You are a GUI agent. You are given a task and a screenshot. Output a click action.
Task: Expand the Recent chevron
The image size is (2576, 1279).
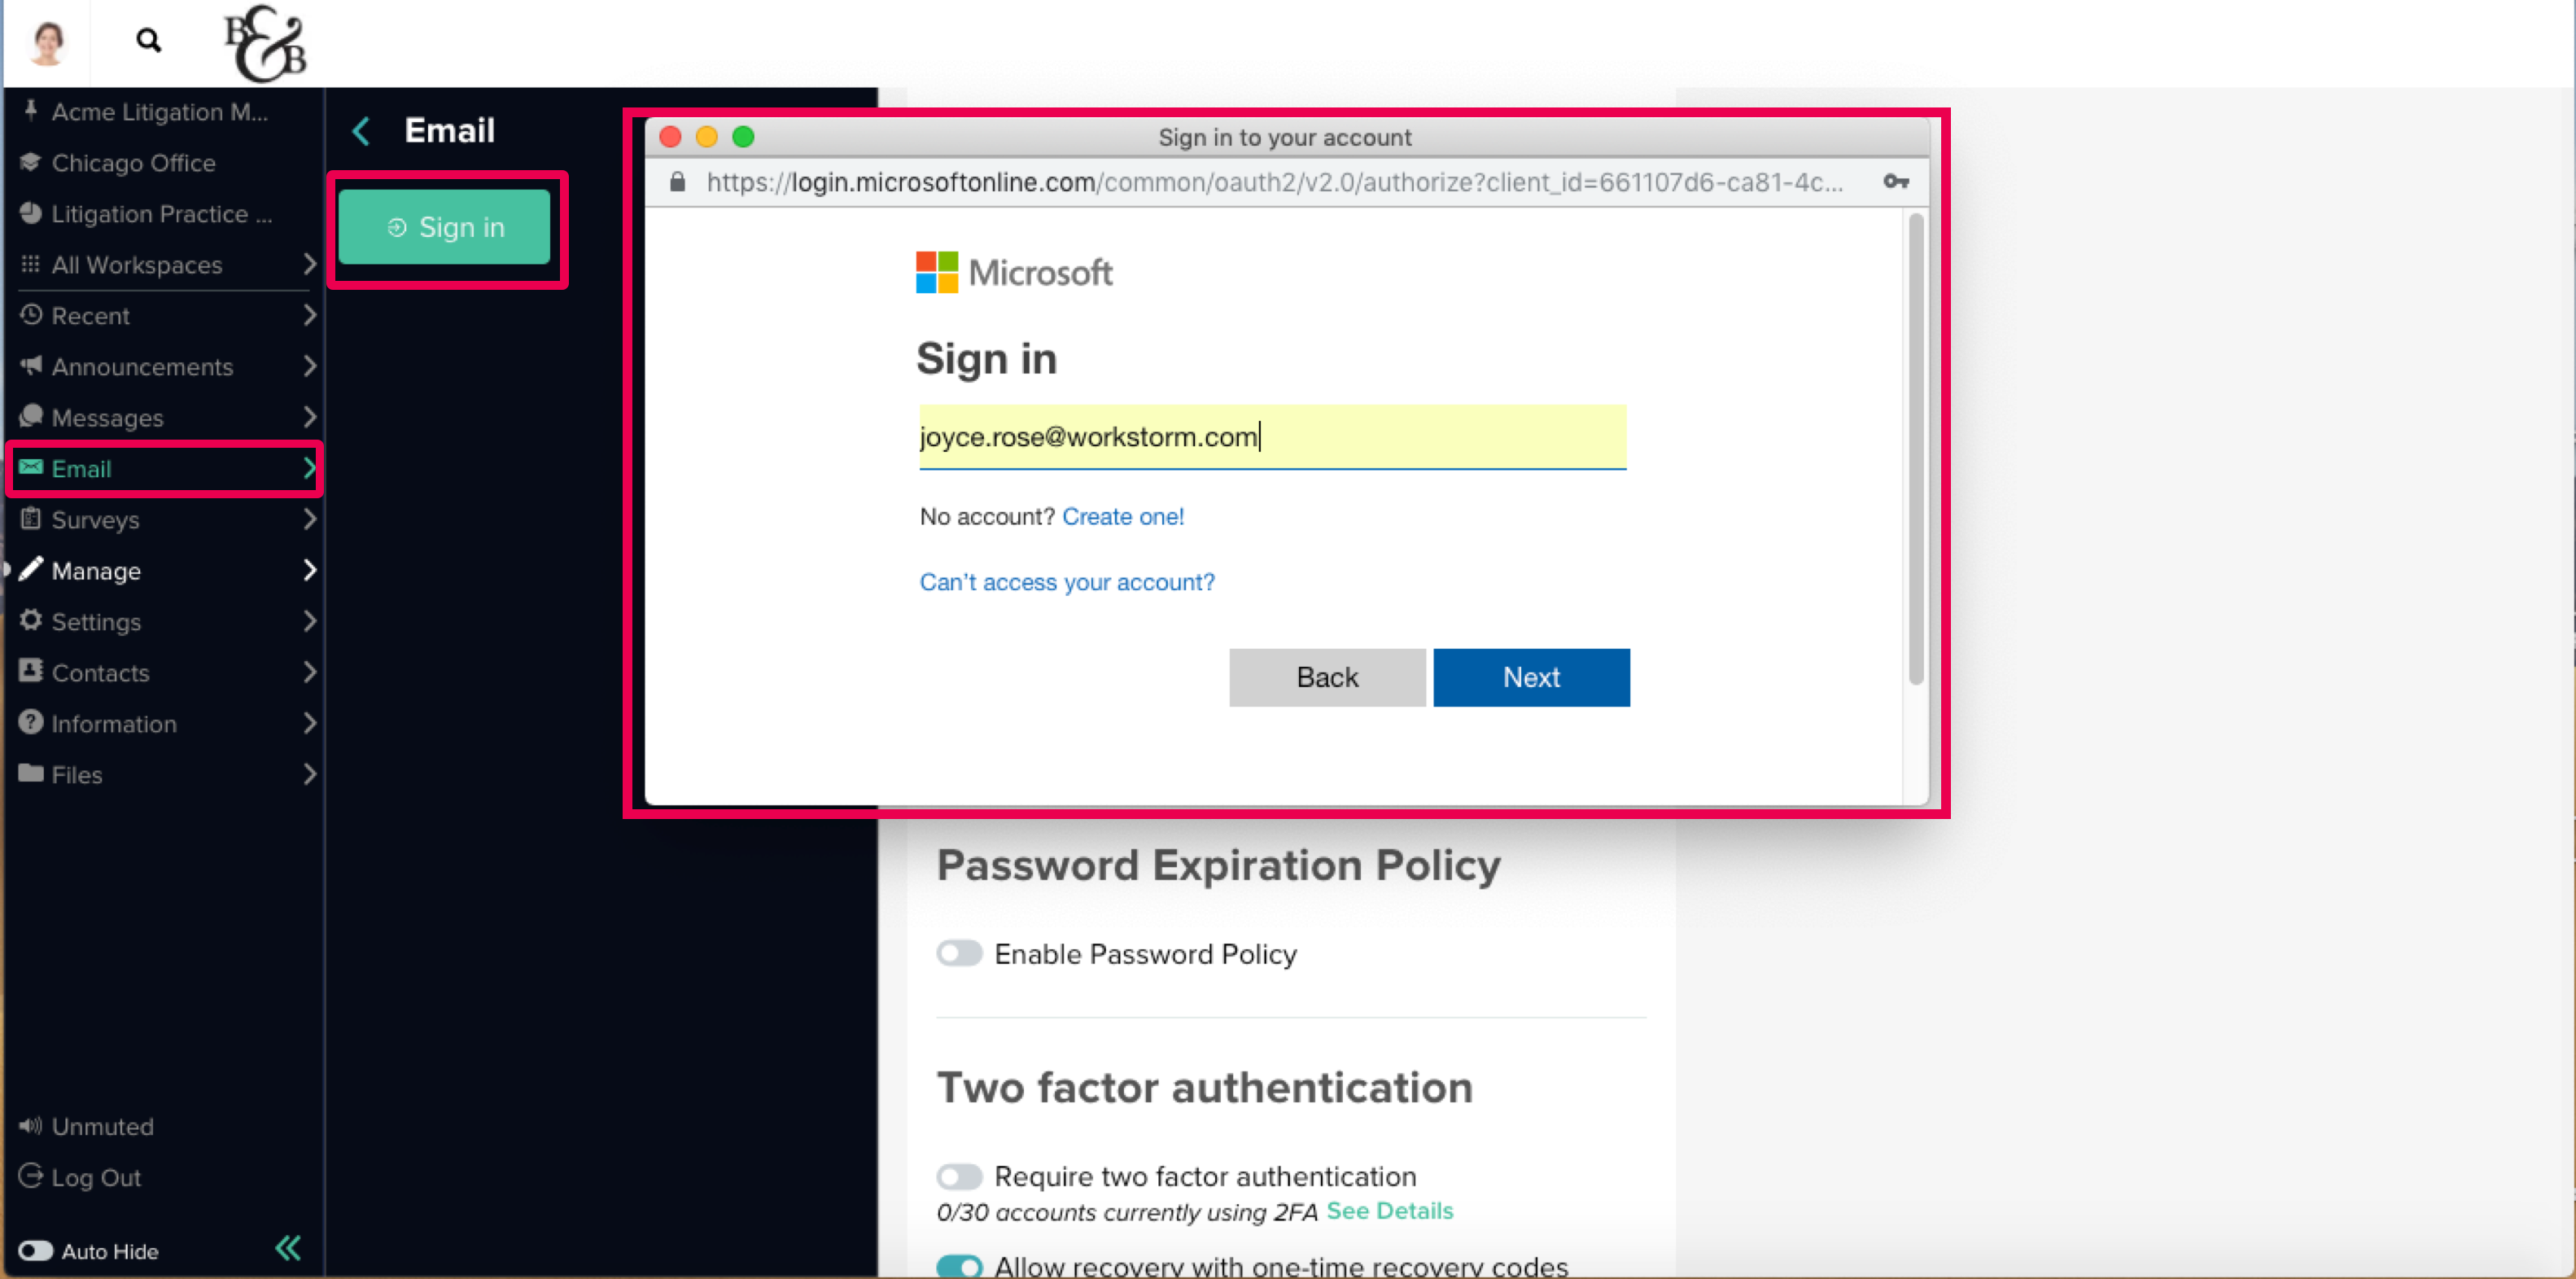(x=309, y=315)
